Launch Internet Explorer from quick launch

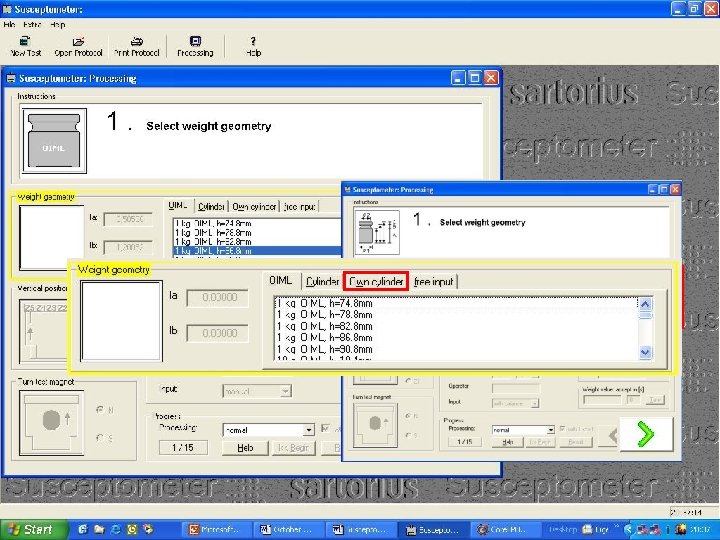point(116,530)
